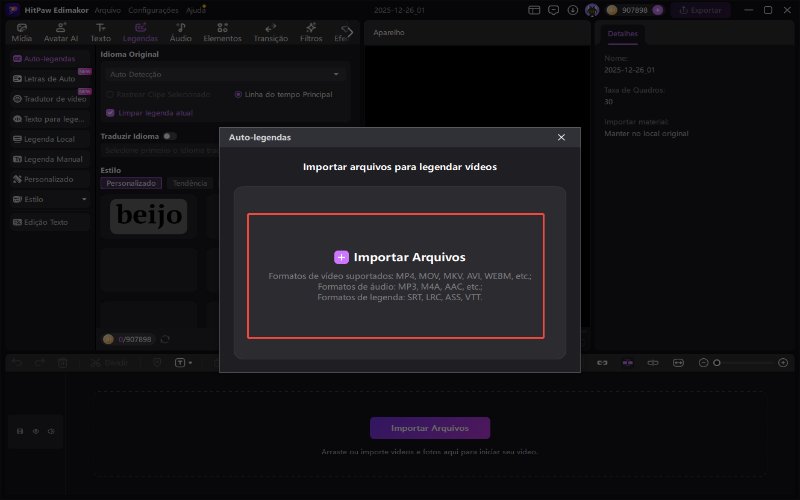Click the purple button beside the 907898 balance
This screenshot has height=500, width=800.
[x=658, y=10]
